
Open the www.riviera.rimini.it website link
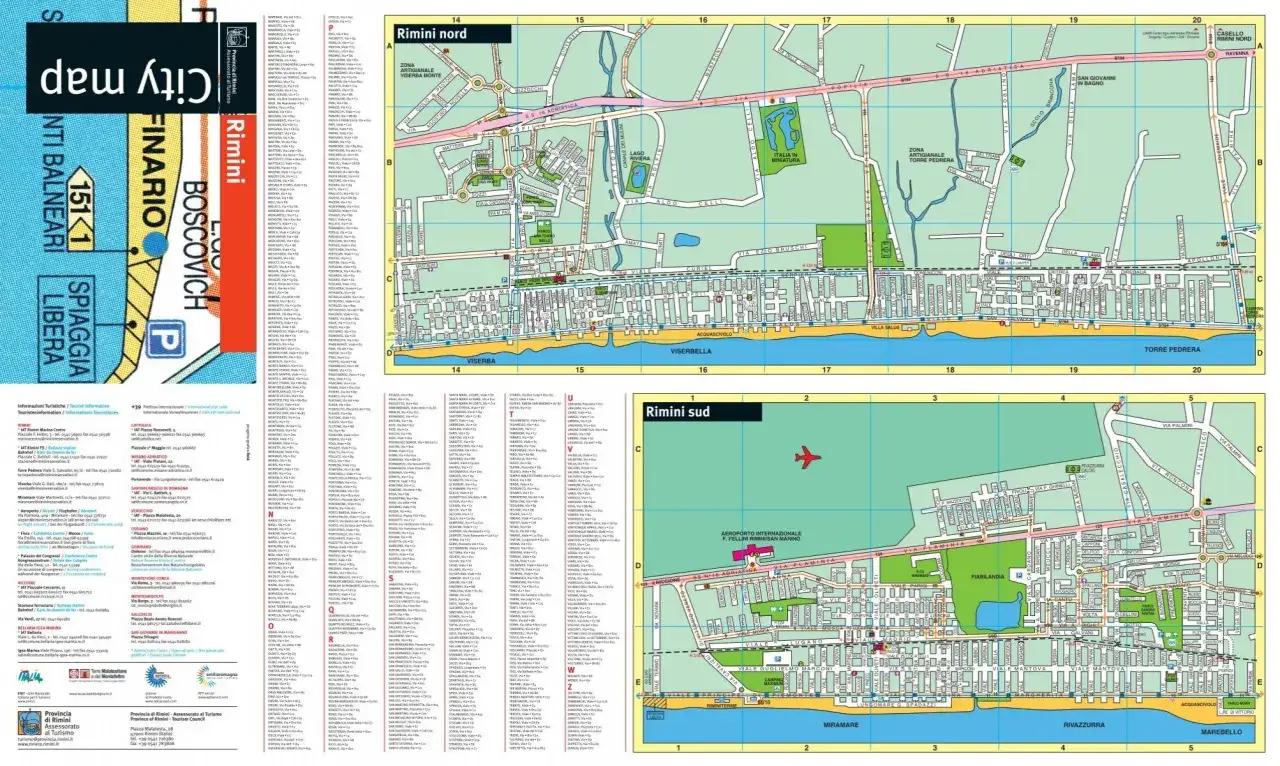point(39,744)
